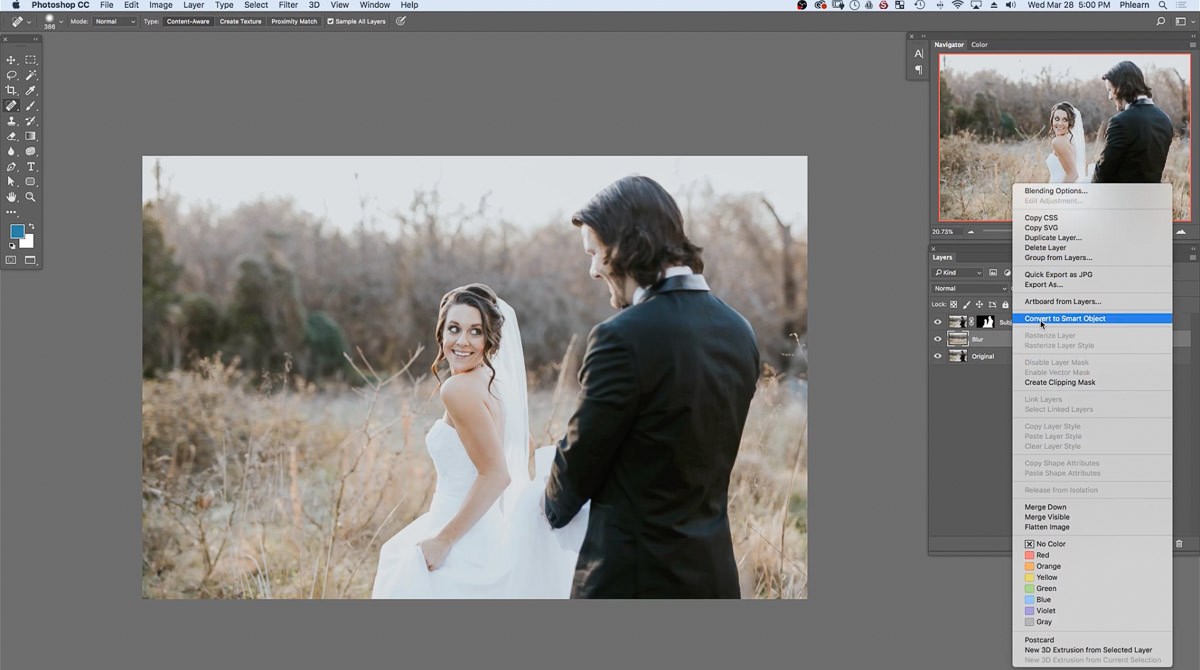
Task: Select Proximity Match type button
Action: [x=294, y=21]
